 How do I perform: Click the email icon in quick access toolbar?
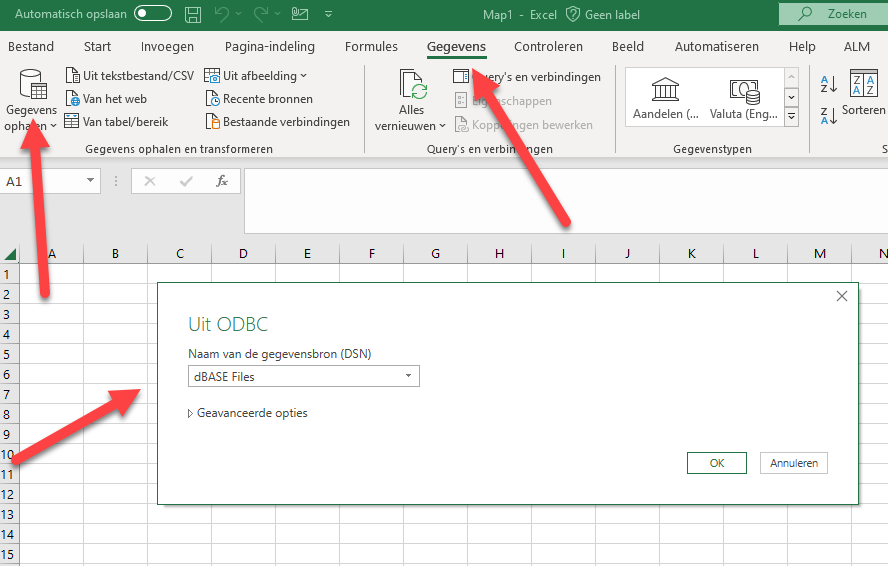300,14
